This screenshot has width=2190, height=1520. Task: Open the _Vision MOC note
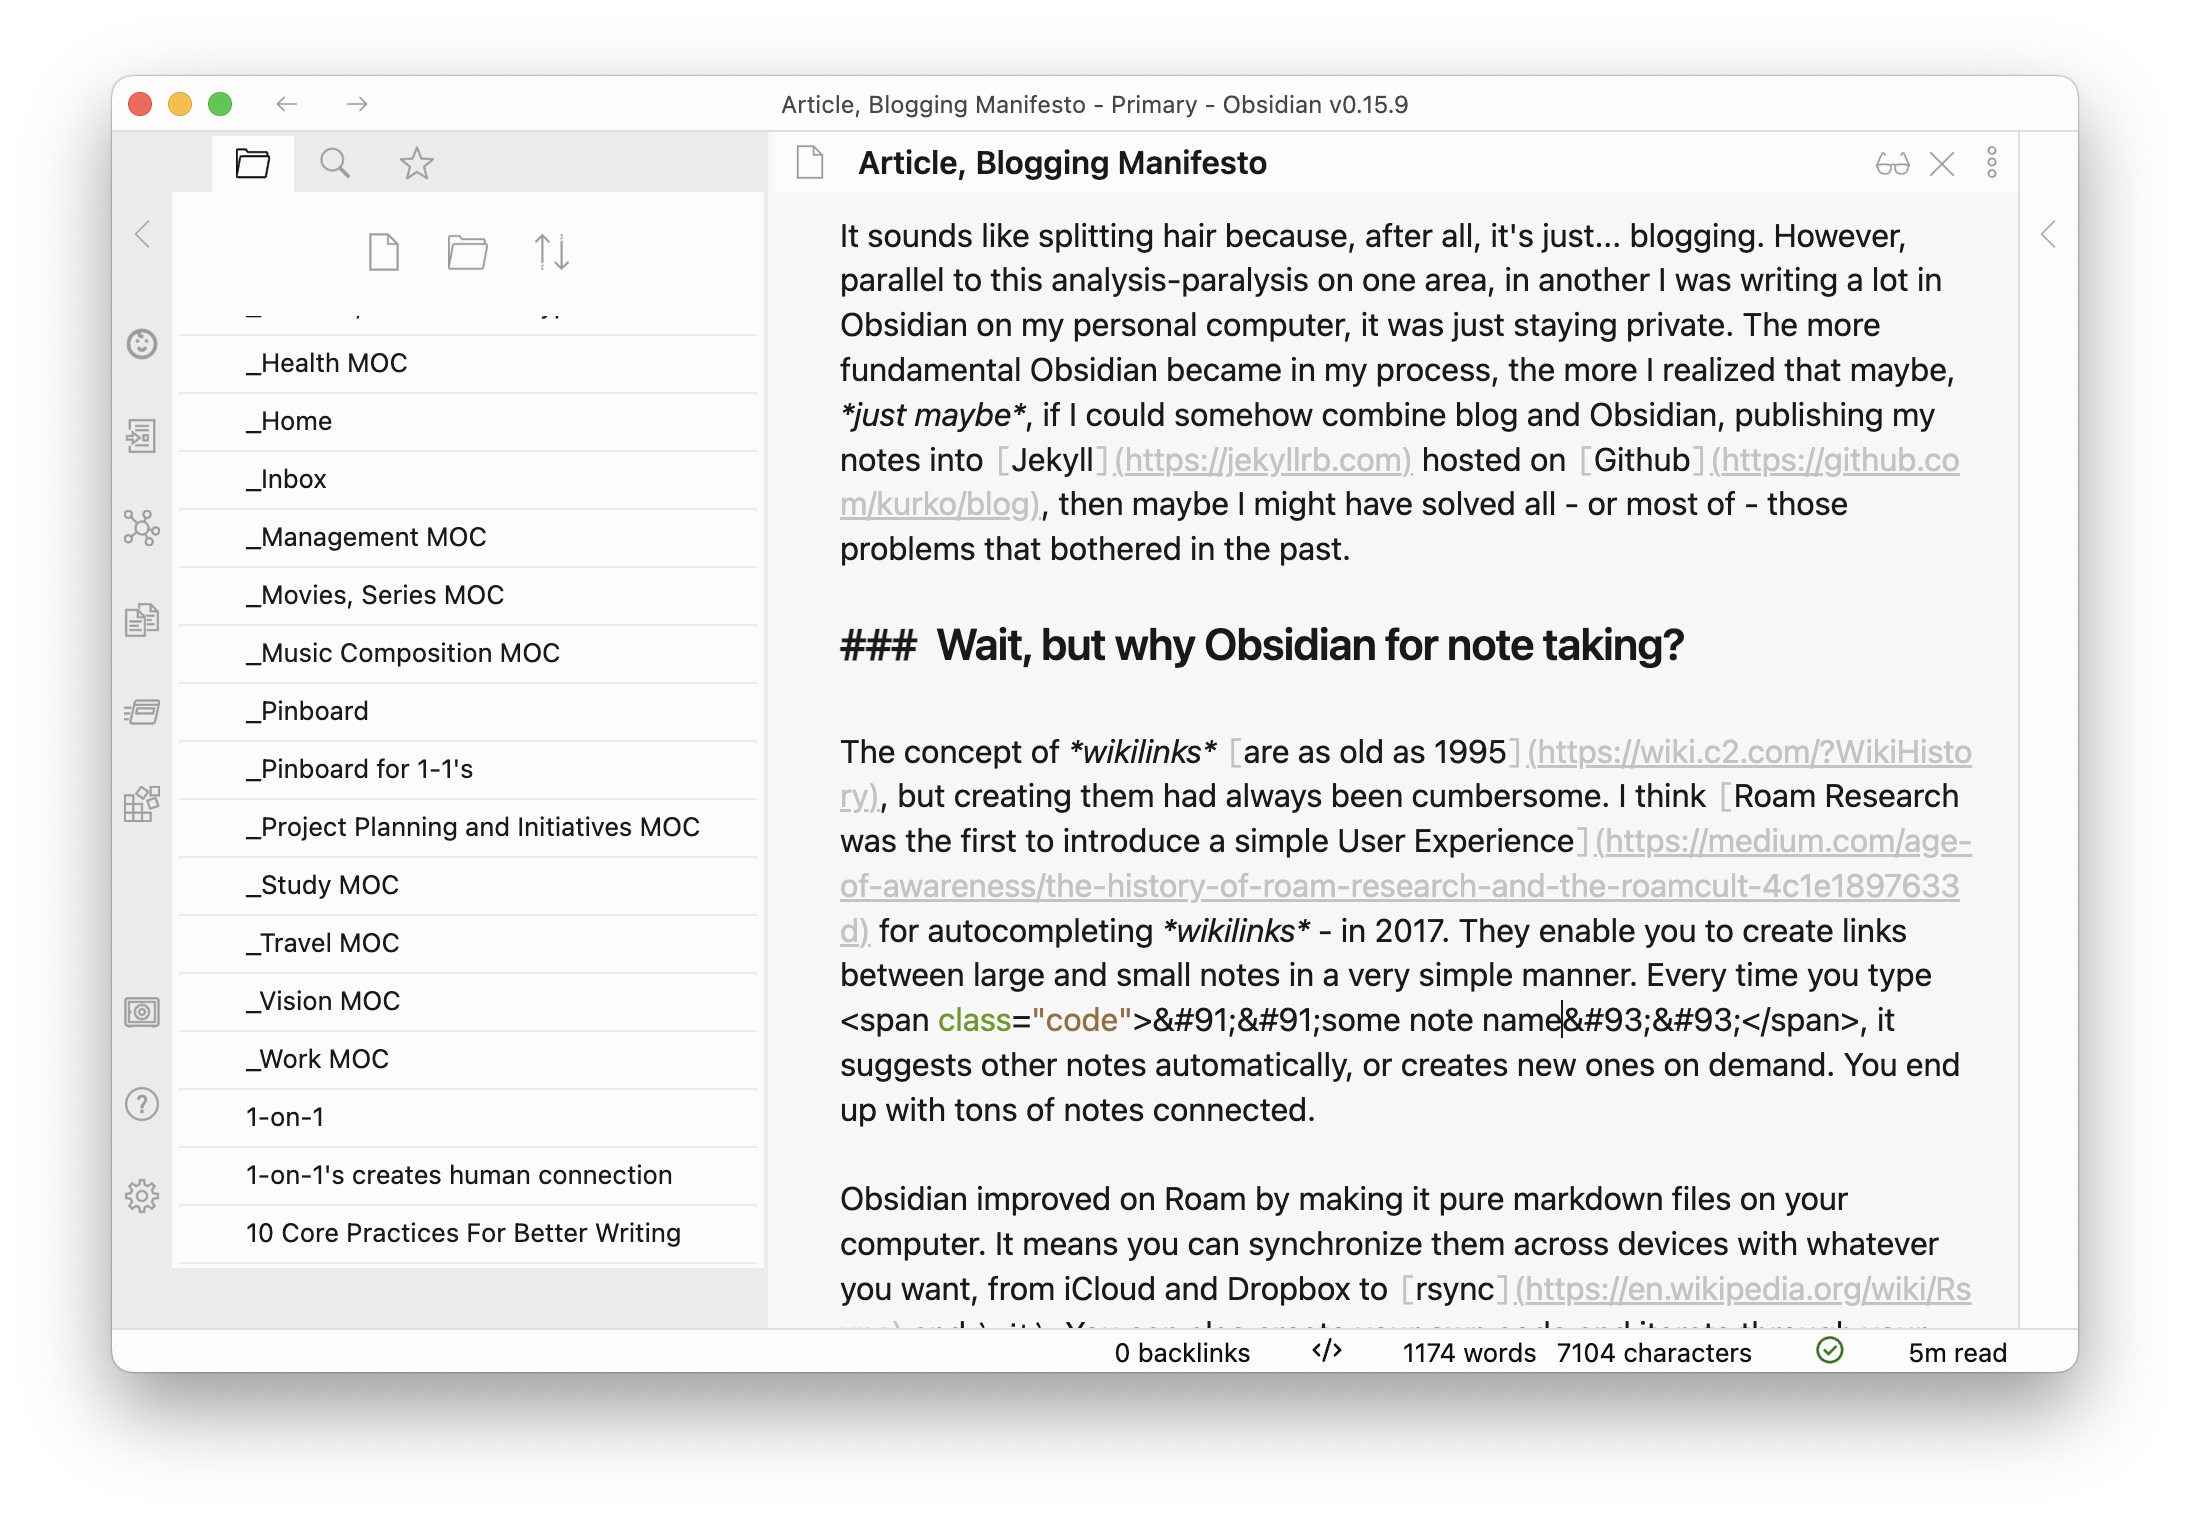click(468, 1001)
